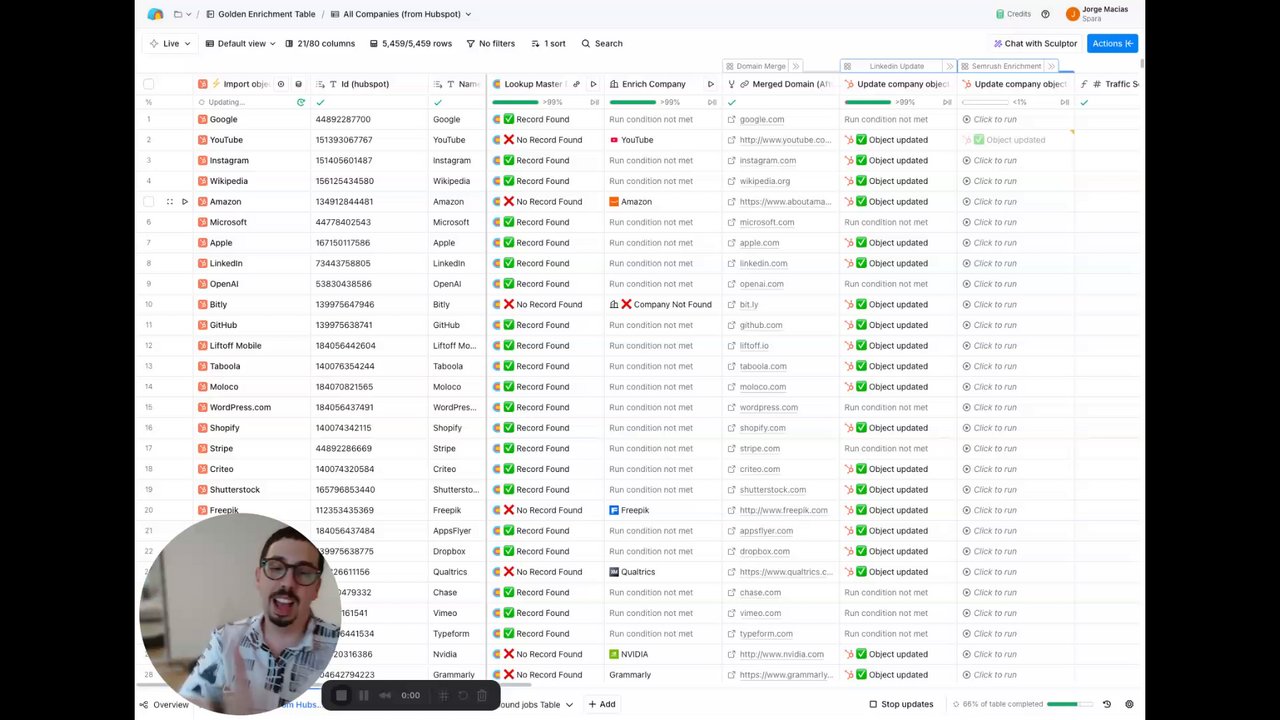This screenshot has width=1280, height=720.
Task: Click the YouTube logo in Enrich Company cell
Action: [614, 140]
